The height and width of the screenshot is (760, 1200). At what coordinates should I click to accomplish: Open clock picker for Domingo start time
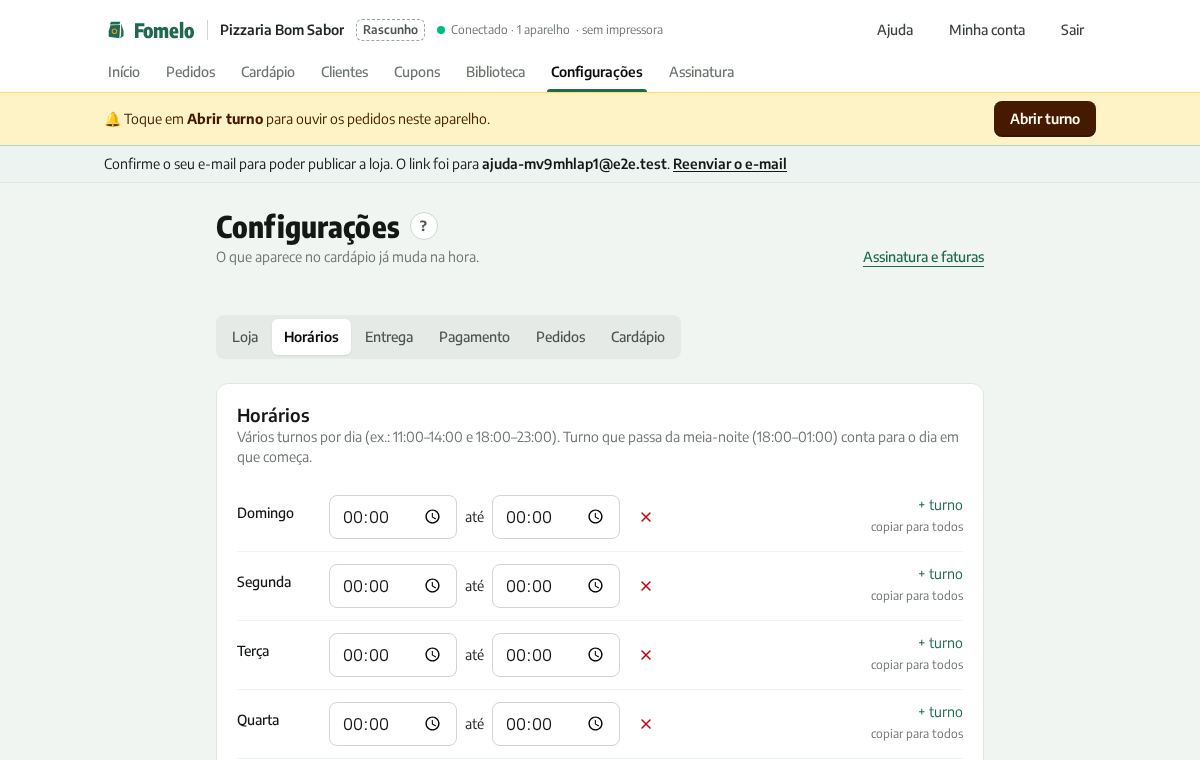pyautogui.click(x=432, y=517)
